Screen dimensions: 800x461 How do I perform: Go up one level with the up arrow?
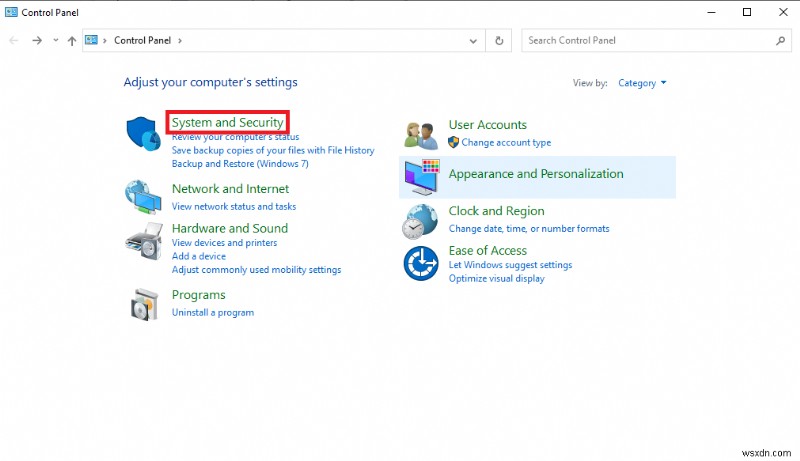coord(72,41)
